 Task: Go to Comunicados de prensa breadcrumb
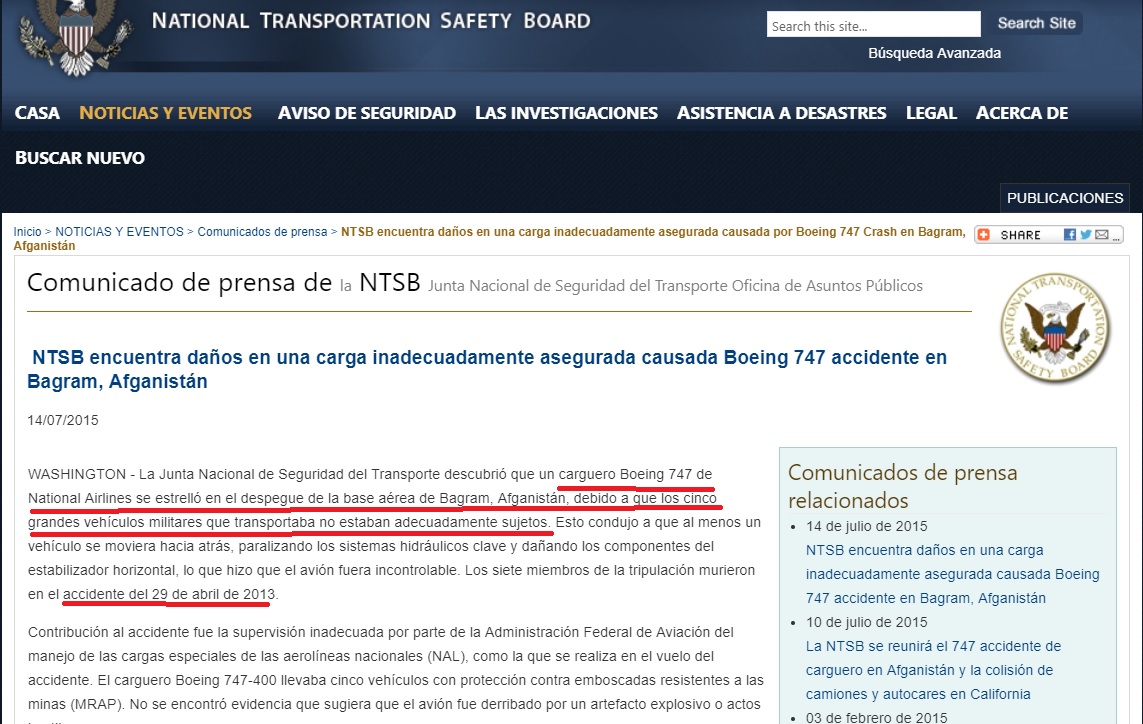[262, 232]
